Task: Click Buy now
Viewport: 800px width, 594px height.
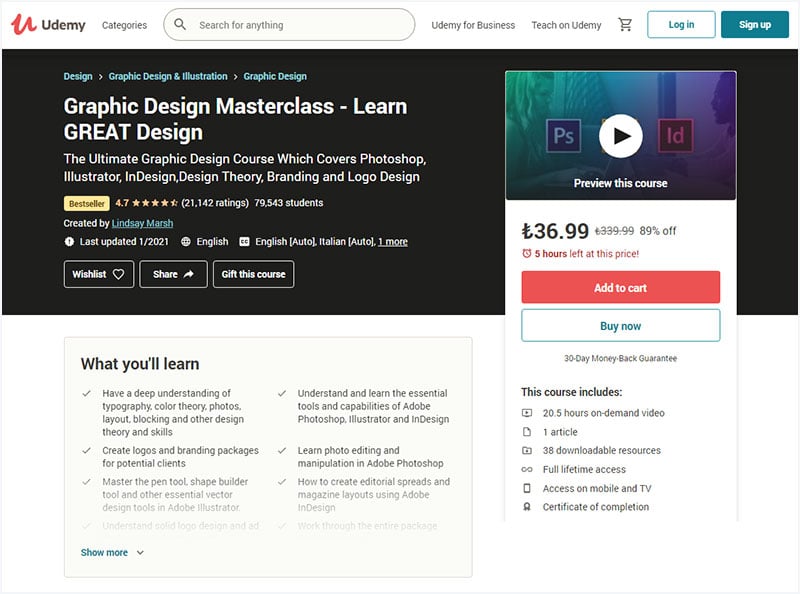Action: coord(620,326)
